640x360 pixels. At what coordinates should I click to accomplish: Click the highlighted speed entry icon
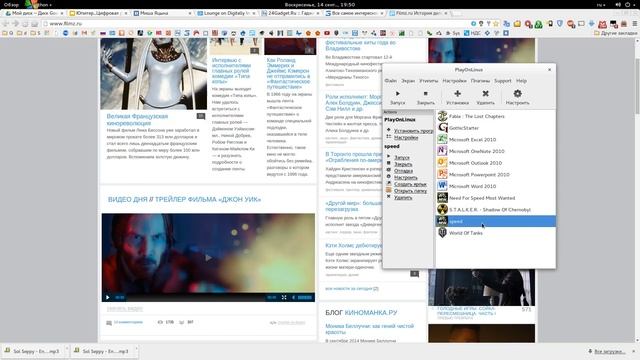[442, 221]
